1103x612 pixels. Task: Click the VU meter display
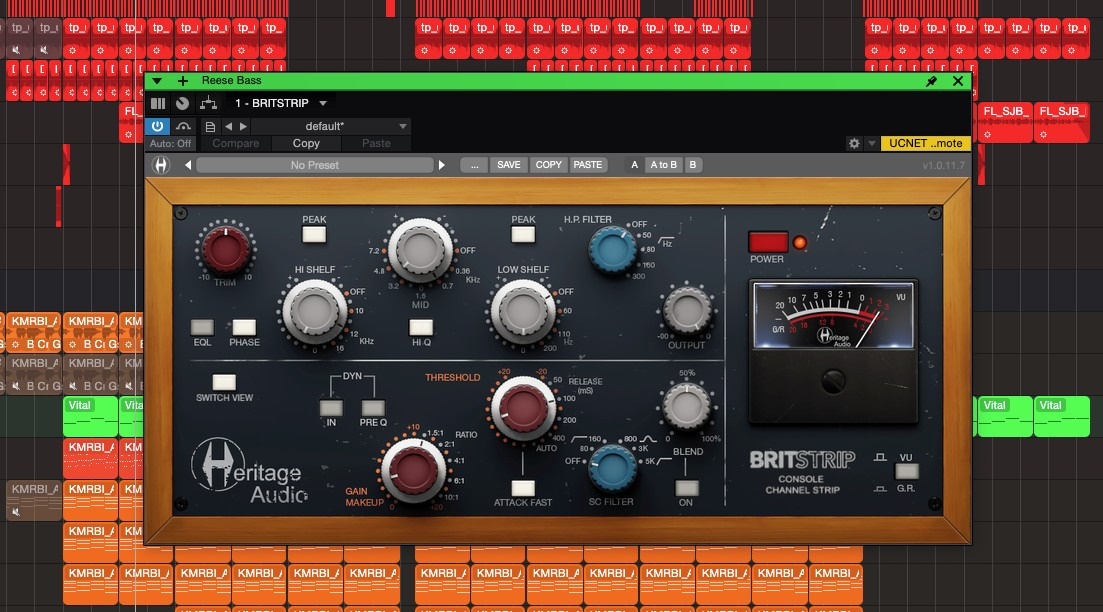click(833, 316)
